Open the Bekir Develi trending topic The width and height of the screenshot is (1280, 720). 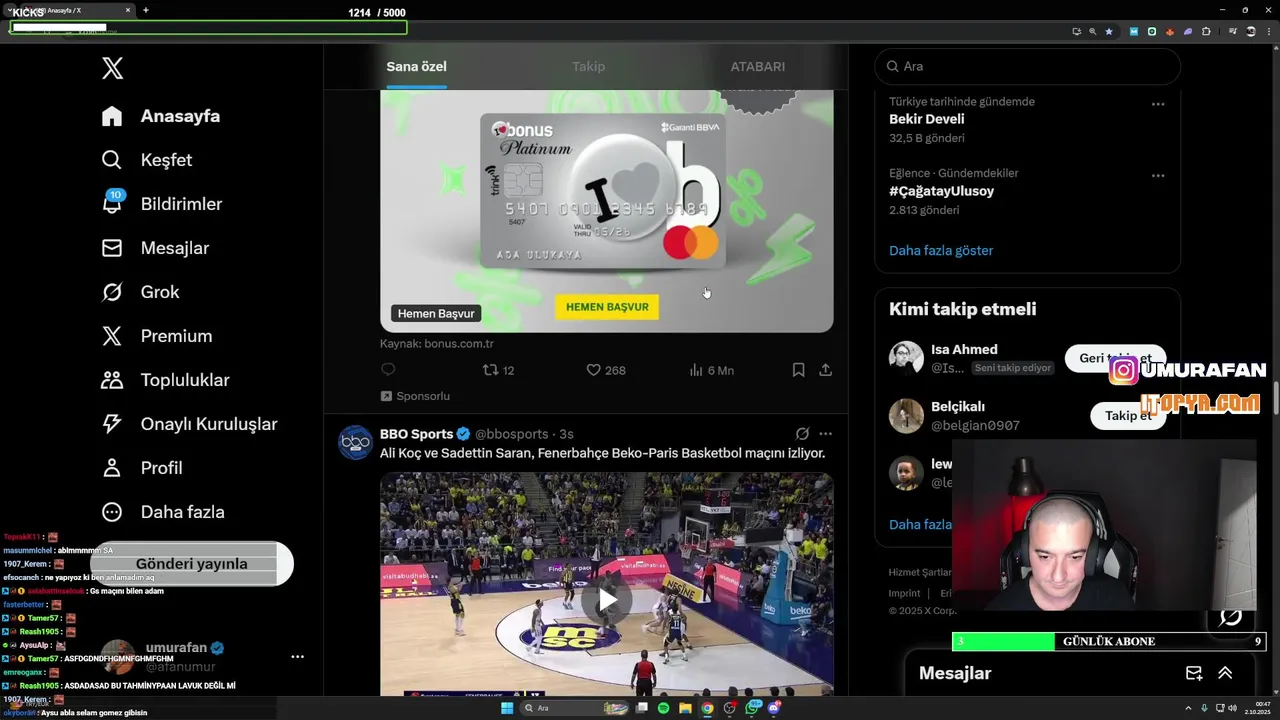[926, 119]
